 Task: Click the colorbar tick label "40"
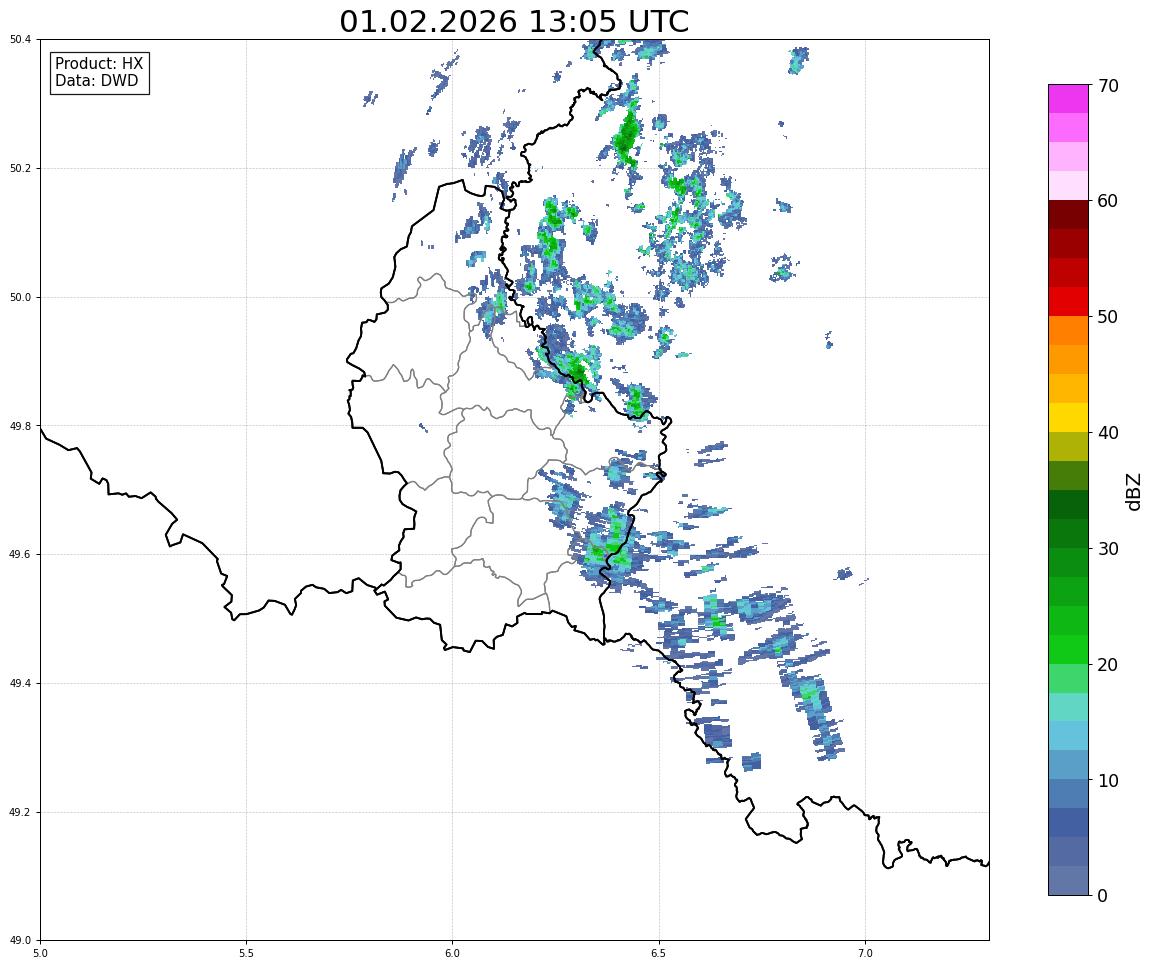1108,433
